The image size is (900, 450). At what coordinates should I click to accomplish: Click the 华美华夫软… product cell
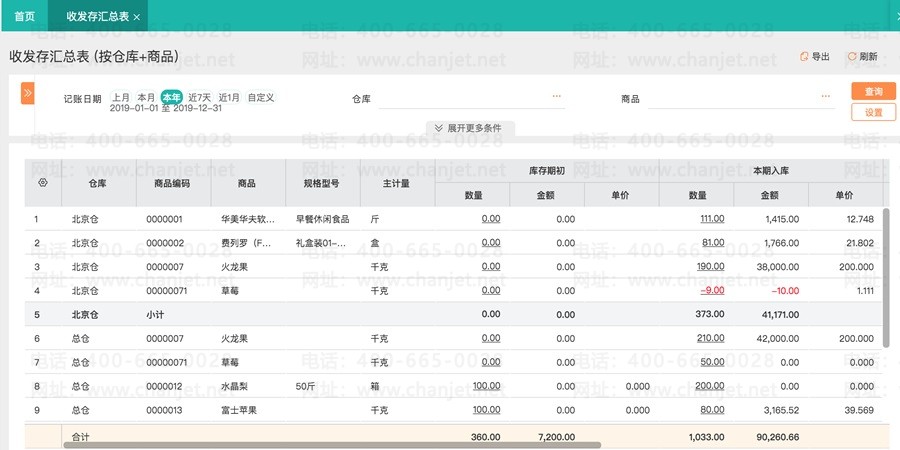point(248,219)
